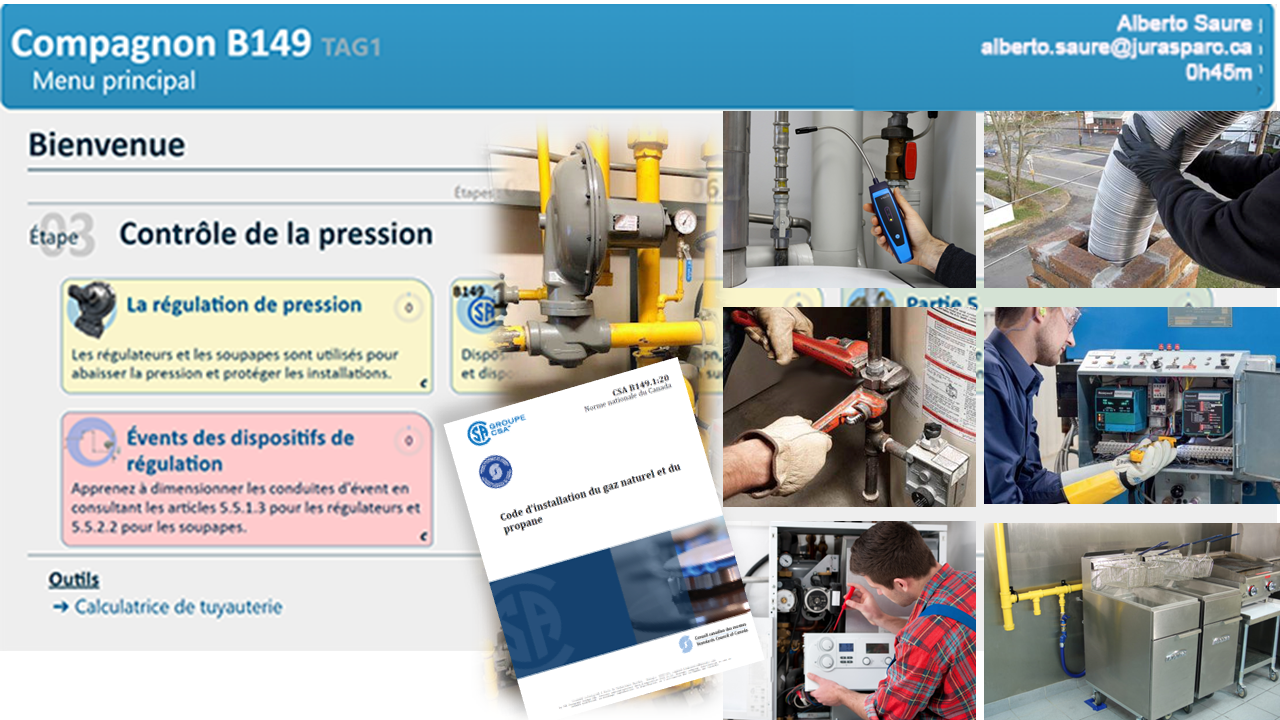The width and height of the screenshot is (1280, 720).
Task: Click the progress circle on La régulation de pression card
Action: 407,308
